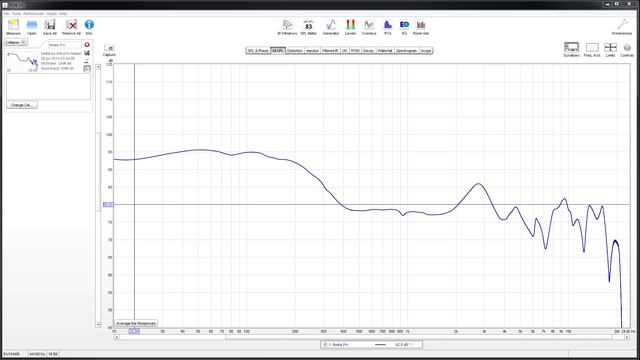
Task: Click the green icon below the remove icon
Action: (87, 53)
